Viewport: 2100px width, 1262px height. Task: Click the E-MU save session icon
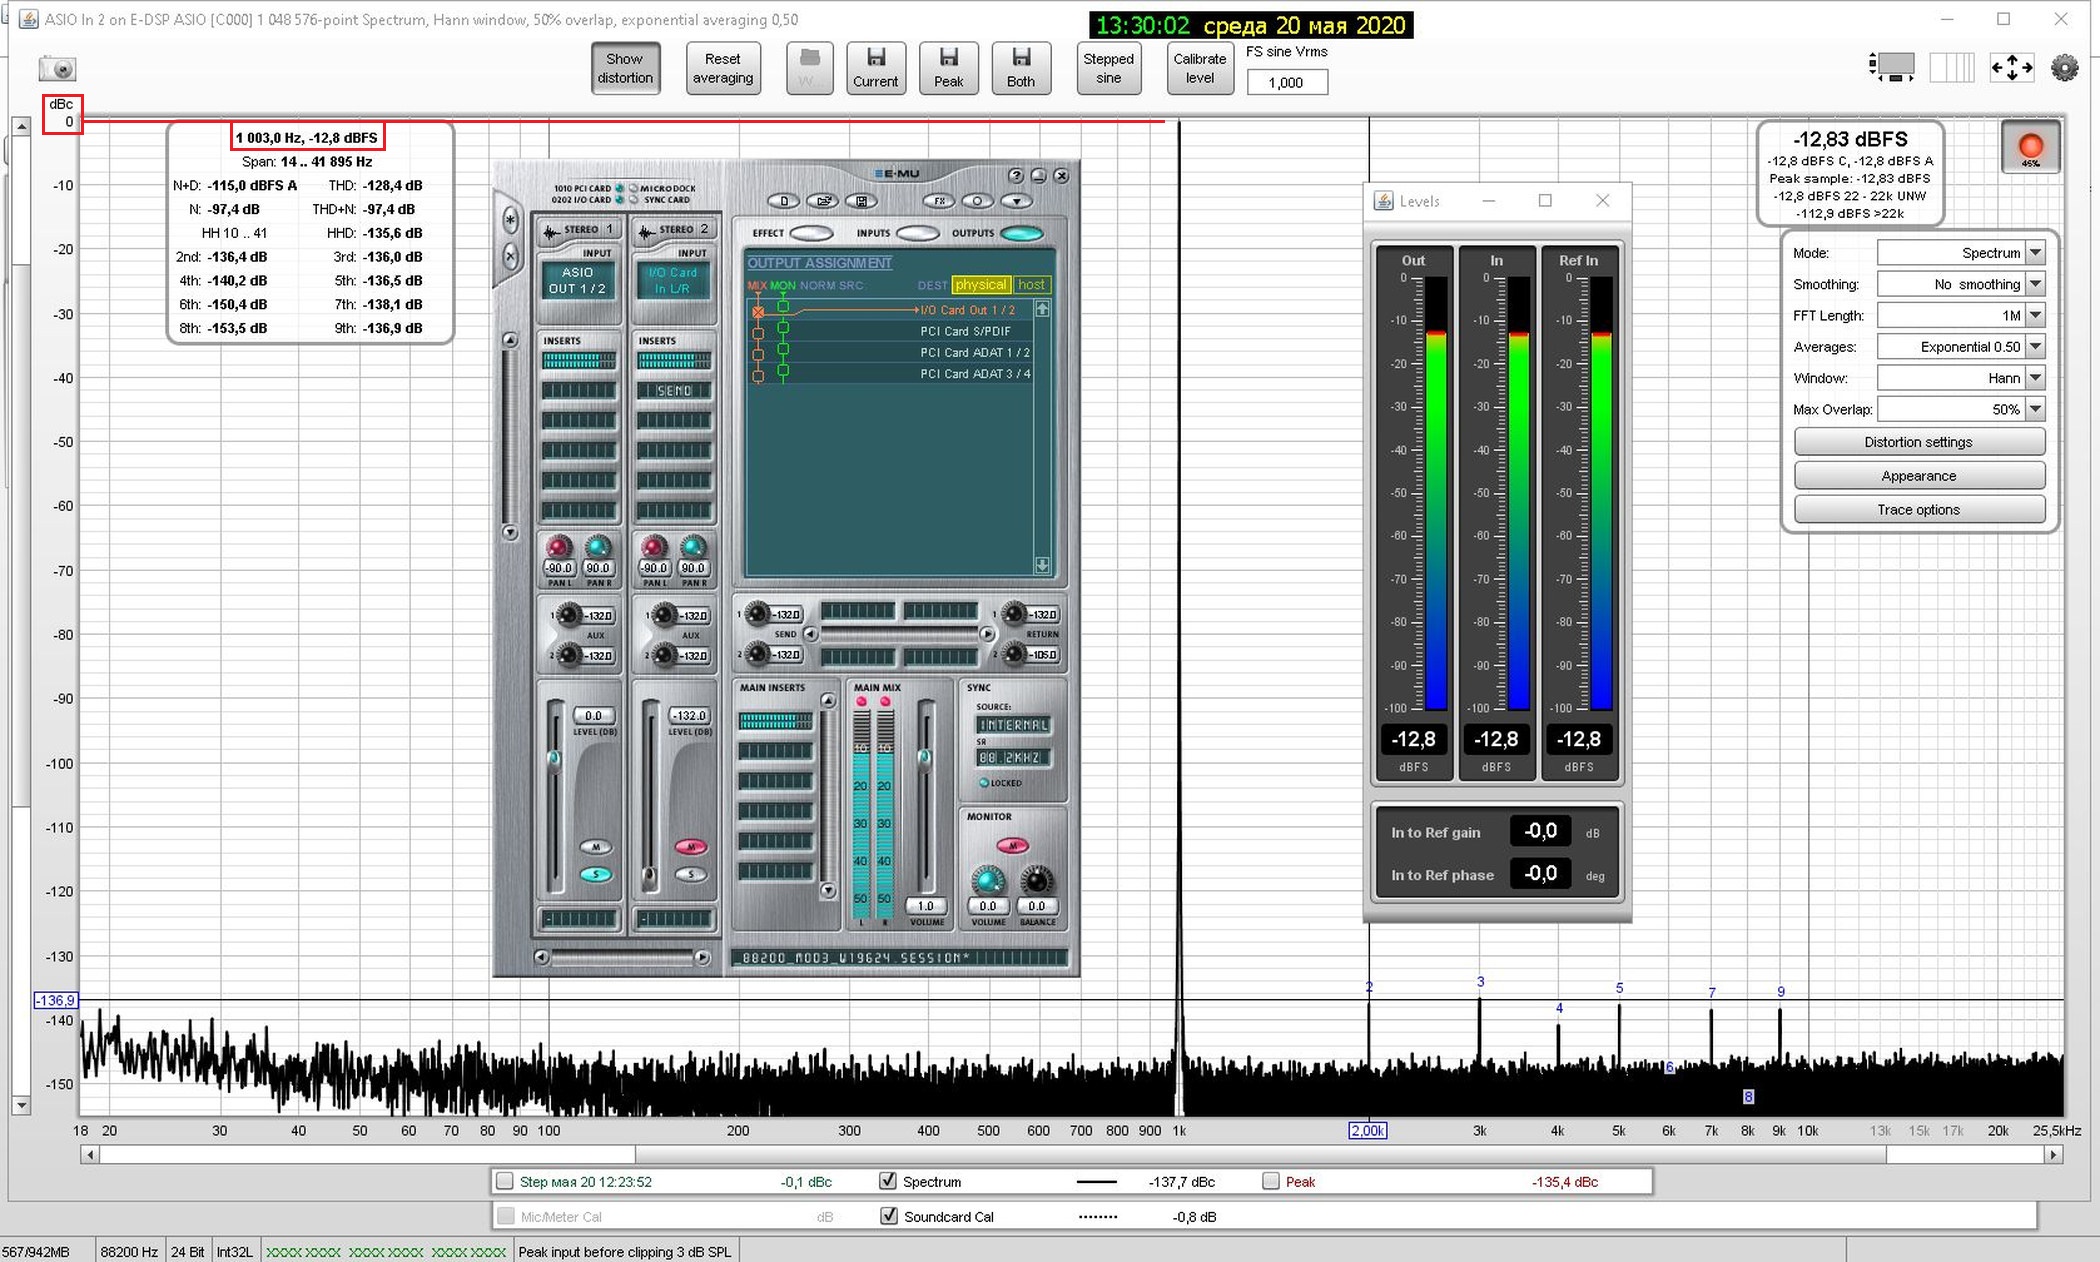click(860, 201)
